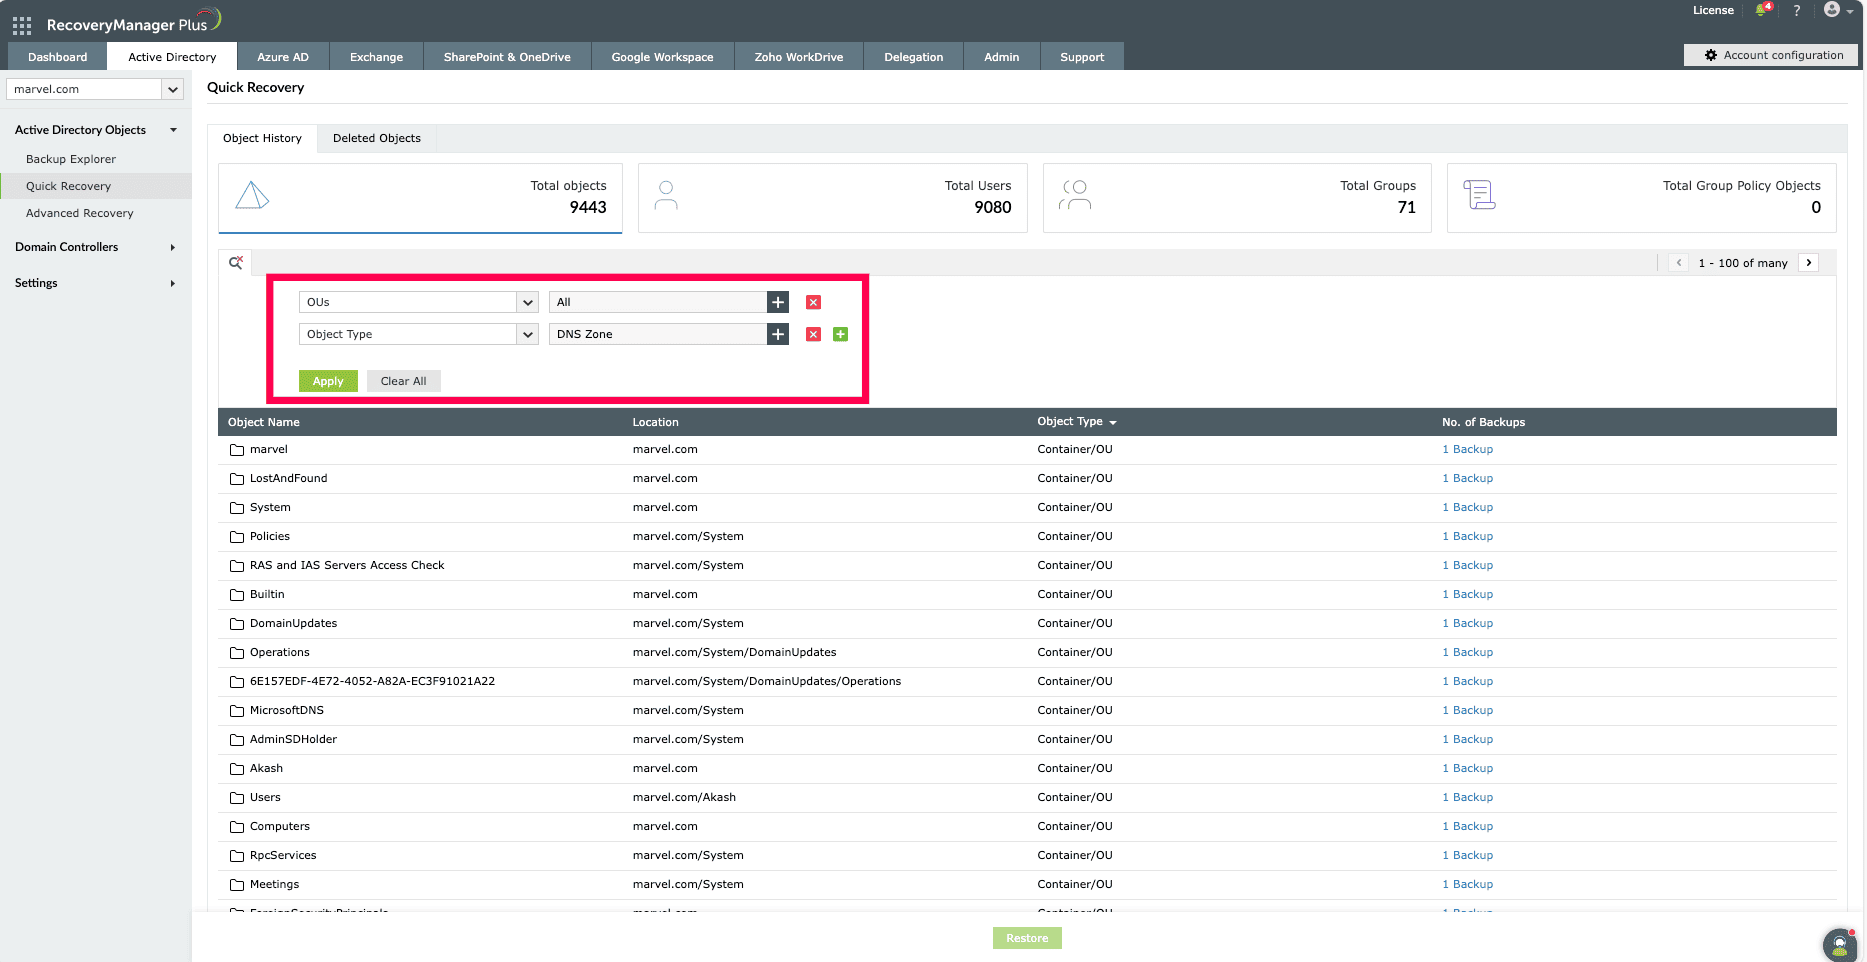Switch to the Deleted Objects tab
The width and height of the screenshot is (1867, 962).
377,138
